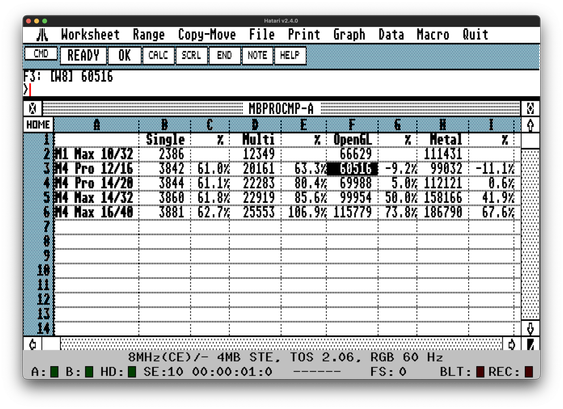Select the 'Metal' header cell
The width and height of the screenshot is (563, 409).
(x=443, y=140)
